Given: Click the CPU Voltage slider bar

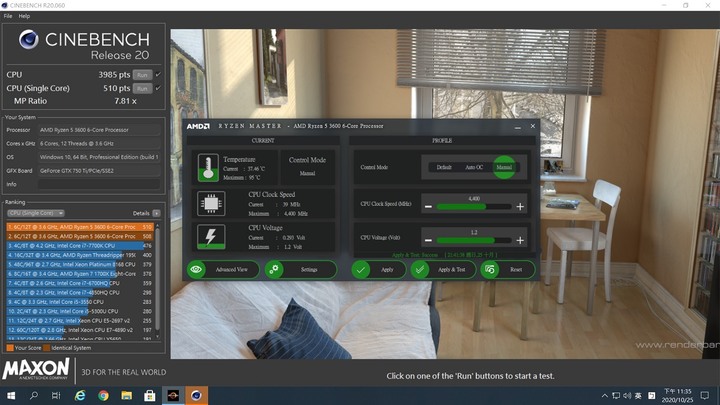Looking at the screenshot, I should tap(474, 240).
